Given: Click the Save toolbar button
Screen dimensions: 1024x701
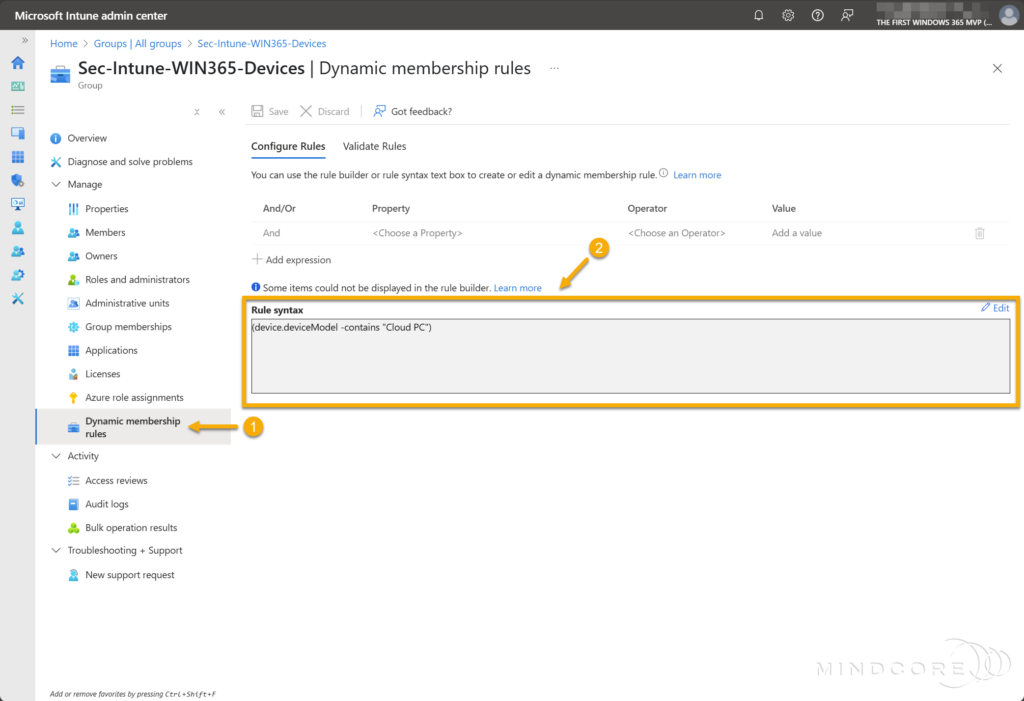Looking at the screenshot, I should pyautogui.click(x=270, y=111).
